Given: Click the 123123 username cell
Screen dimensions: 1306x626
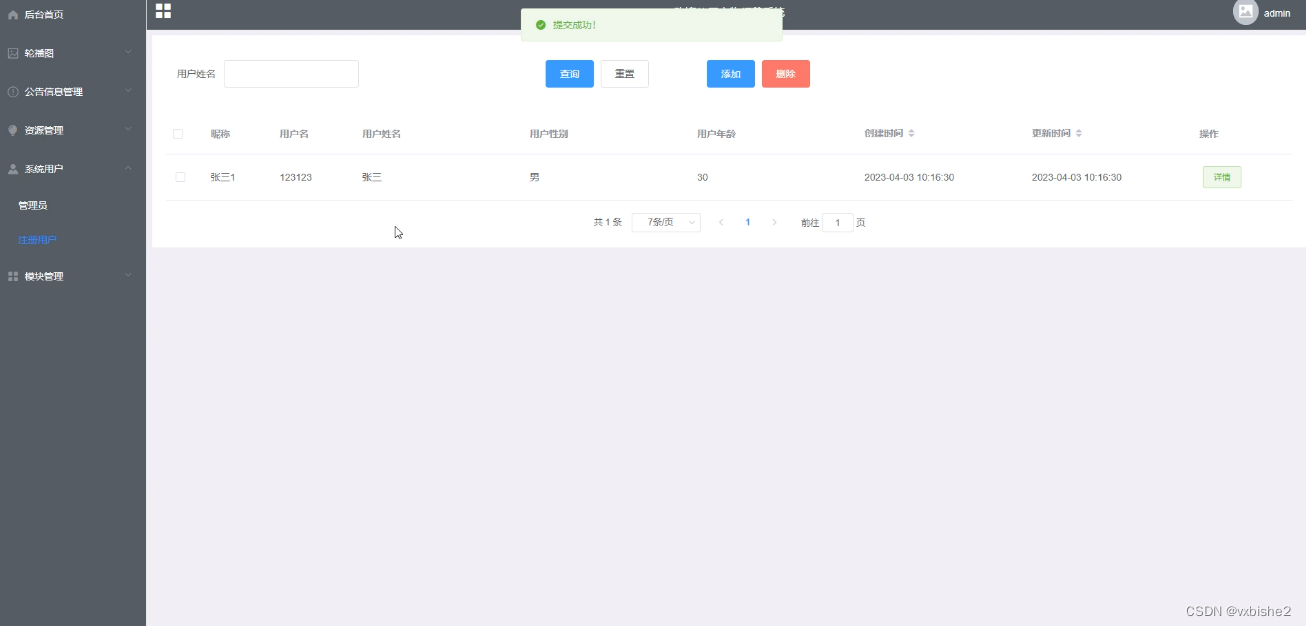Looking at the screenshot, I should [296, 177].
